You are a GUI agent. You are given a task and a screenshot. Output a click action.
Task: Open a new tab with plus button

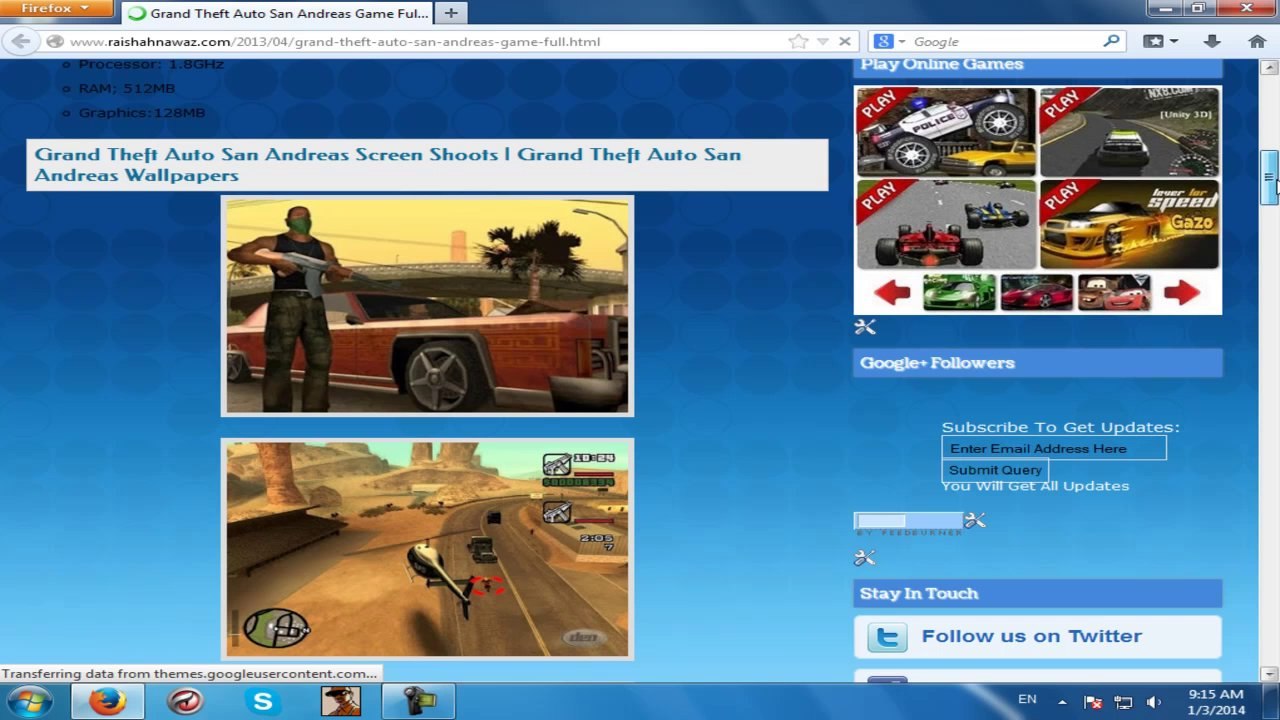click(x=451, y=13)
